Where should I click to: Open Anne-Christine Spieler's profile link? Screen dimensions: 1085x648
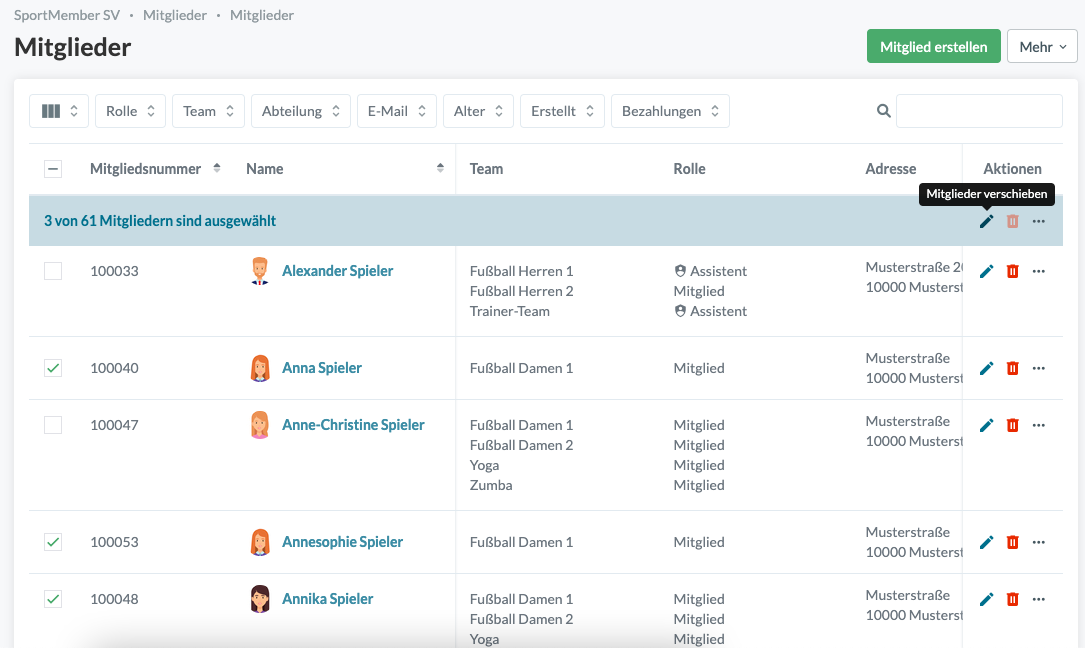pyautogui.click(x=353, y=425)
